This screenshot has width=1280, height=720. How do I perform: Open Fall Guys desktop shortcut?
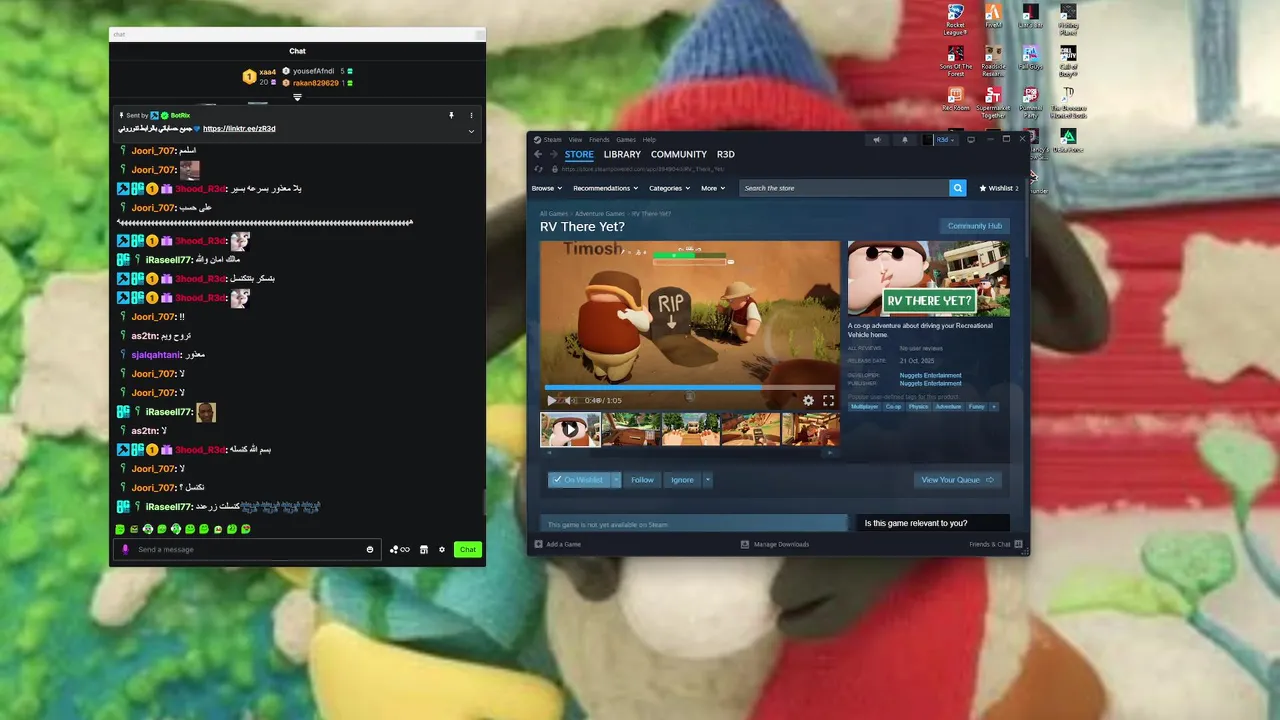click(x=1030, y=59)
